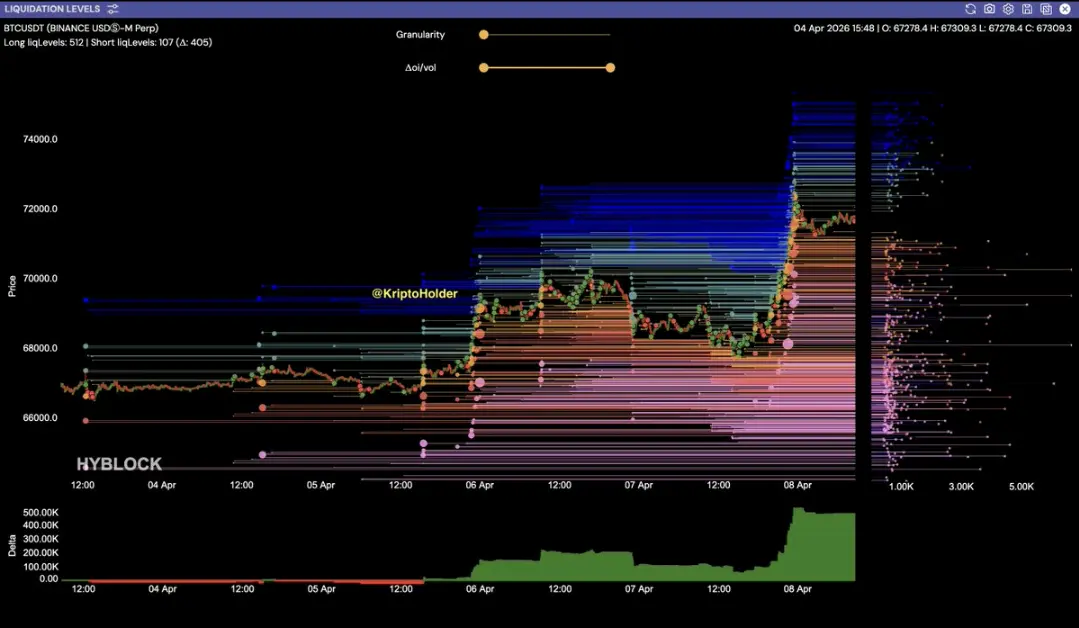1079x628 pixels.
Task: Click the 04 Apr date label on price chart
Action: pyautogui.click(x=162, y=485)
